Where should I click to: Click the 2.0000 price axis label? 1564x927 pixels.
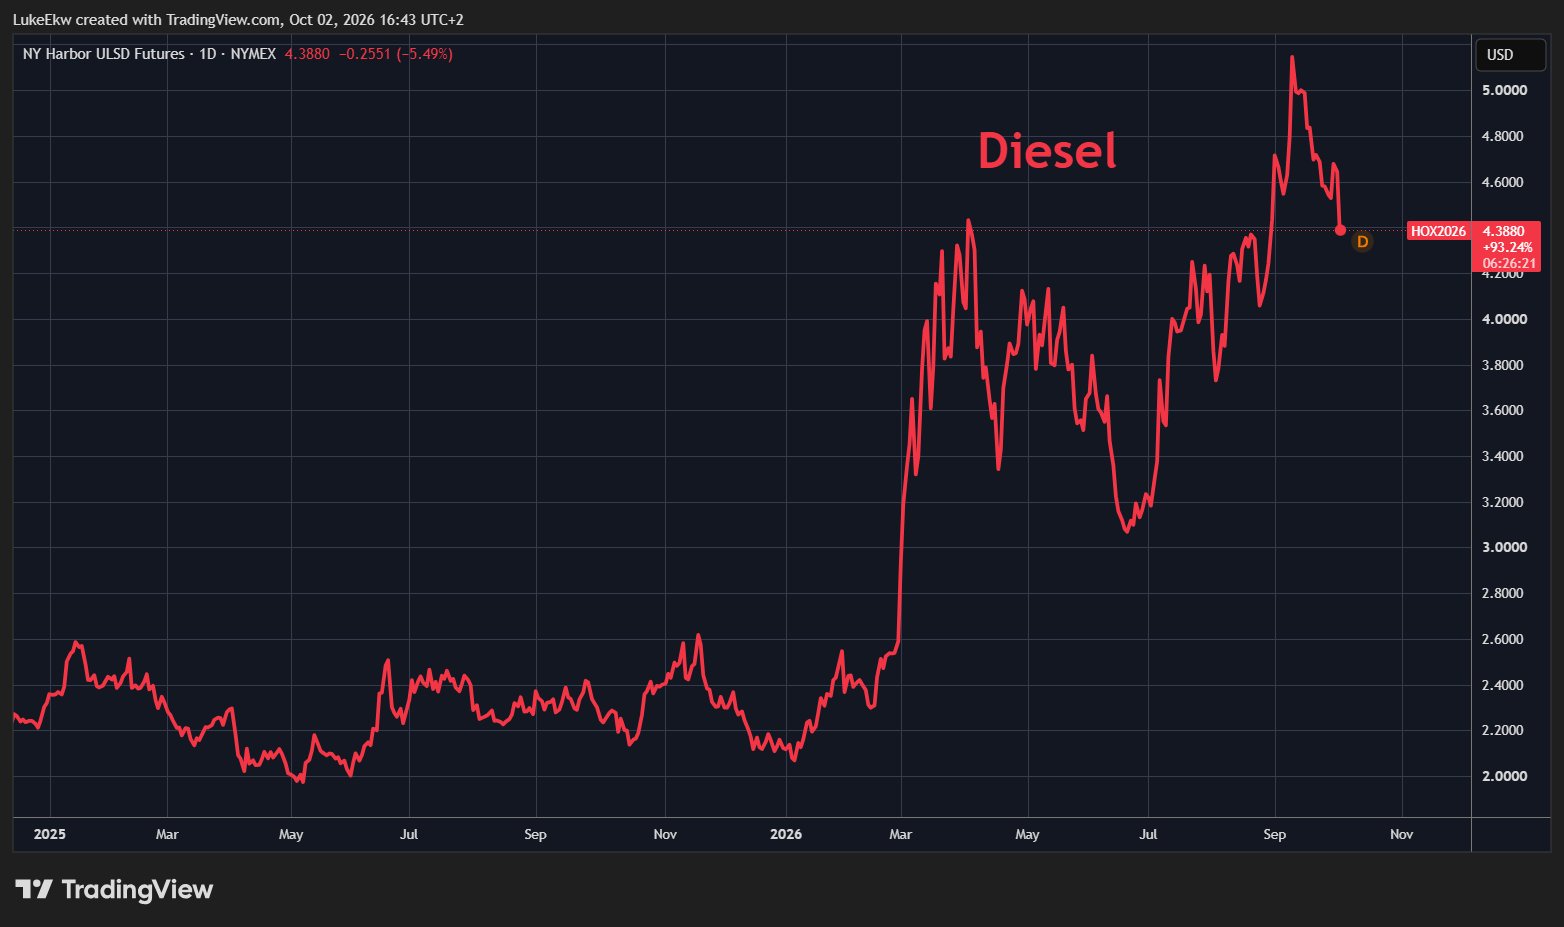tap(1504, 776)
